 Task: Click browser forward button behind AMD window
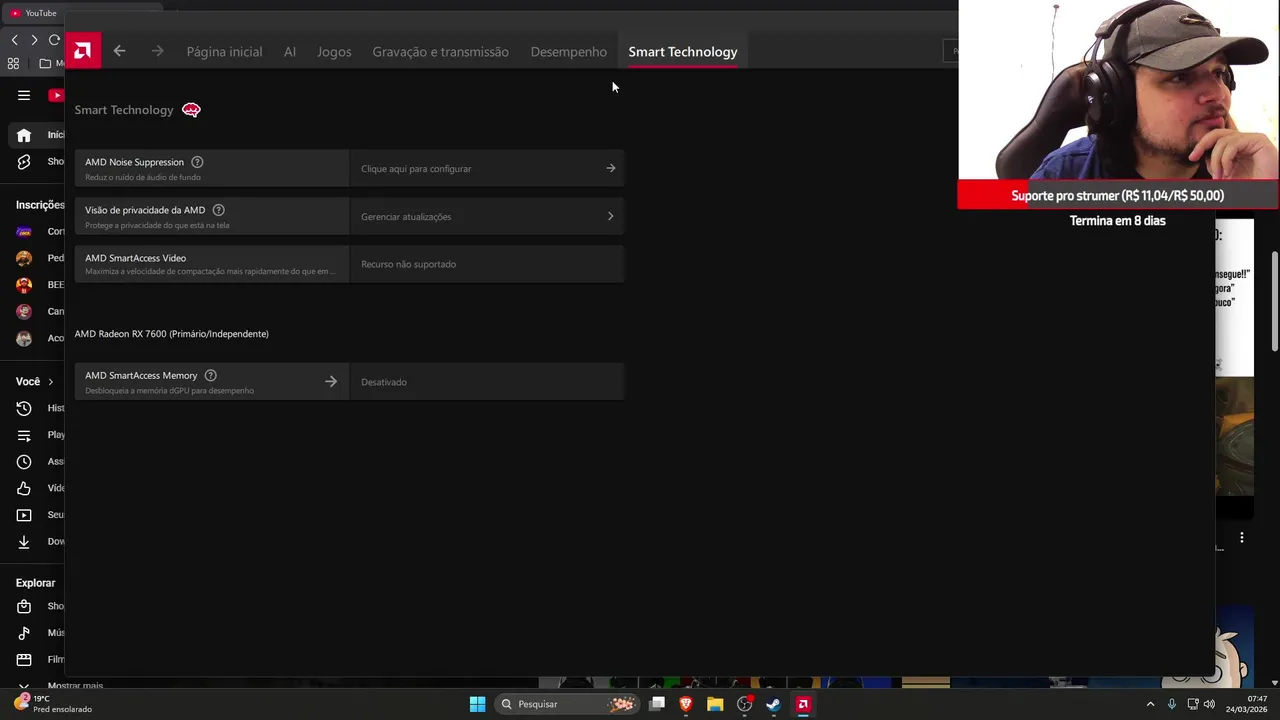pyautogui.click(x=34, y=40)
